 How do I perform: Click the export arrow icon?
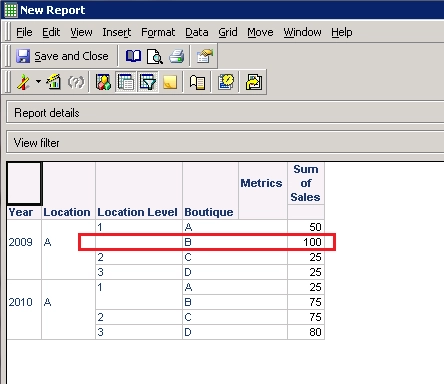click(x=254, y=82)
